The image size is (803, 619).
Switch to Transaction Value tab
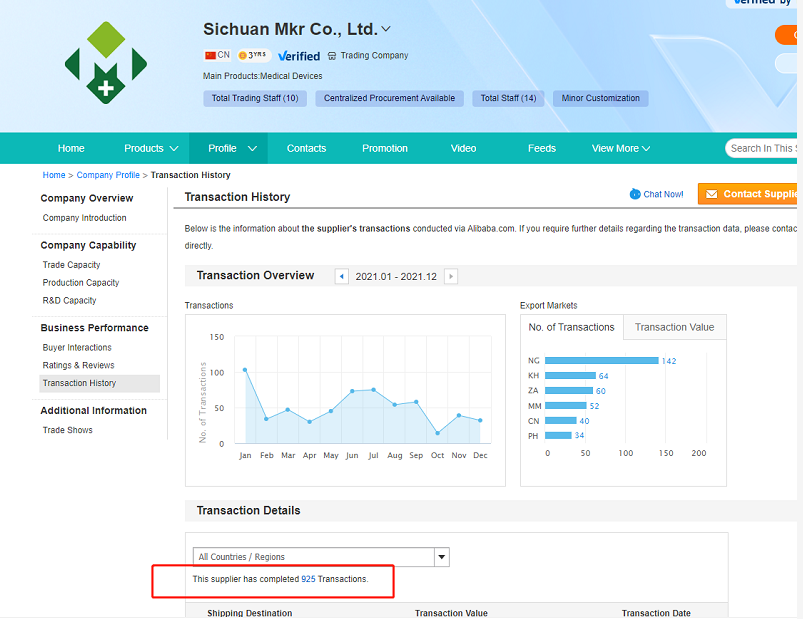pos(674,327)
